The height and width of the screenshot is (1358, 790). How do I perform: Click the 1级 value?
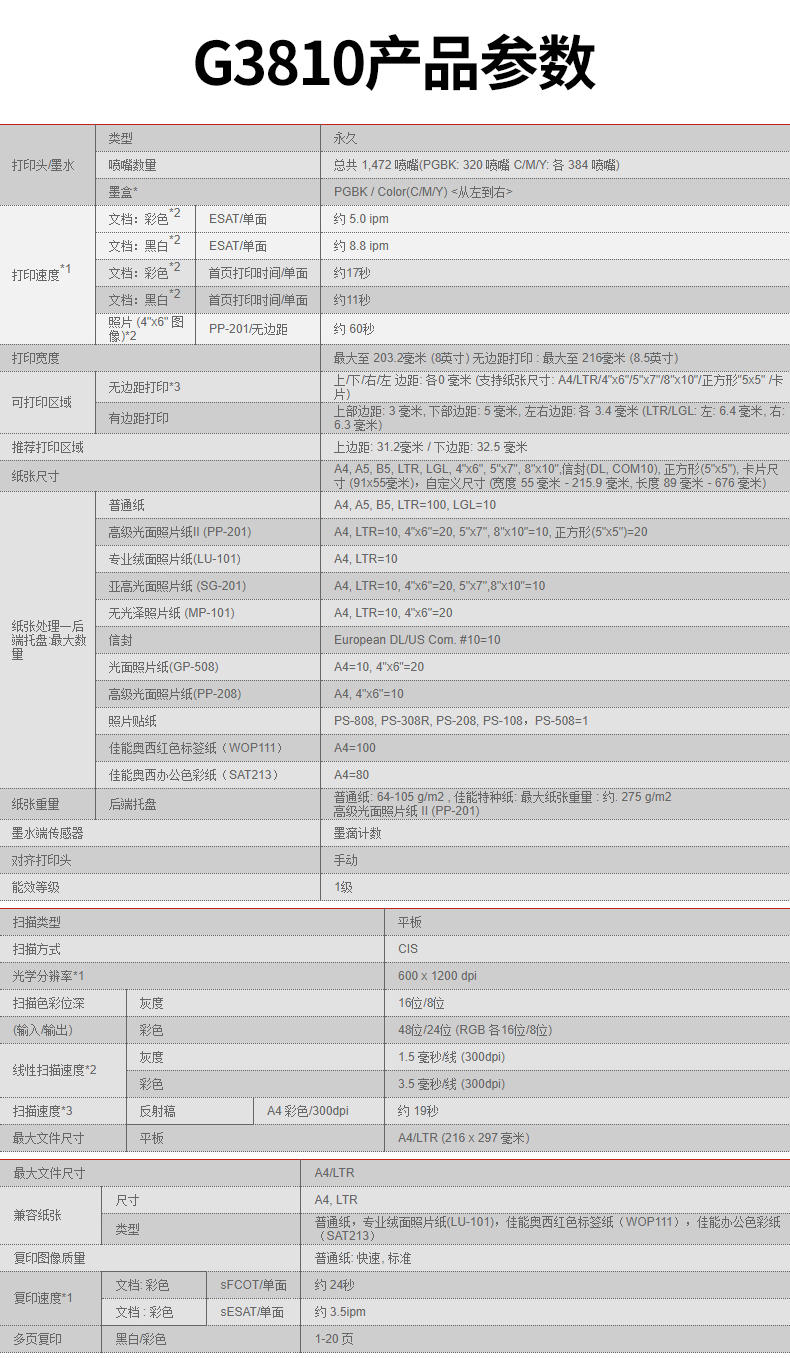[x=343, y=887]
